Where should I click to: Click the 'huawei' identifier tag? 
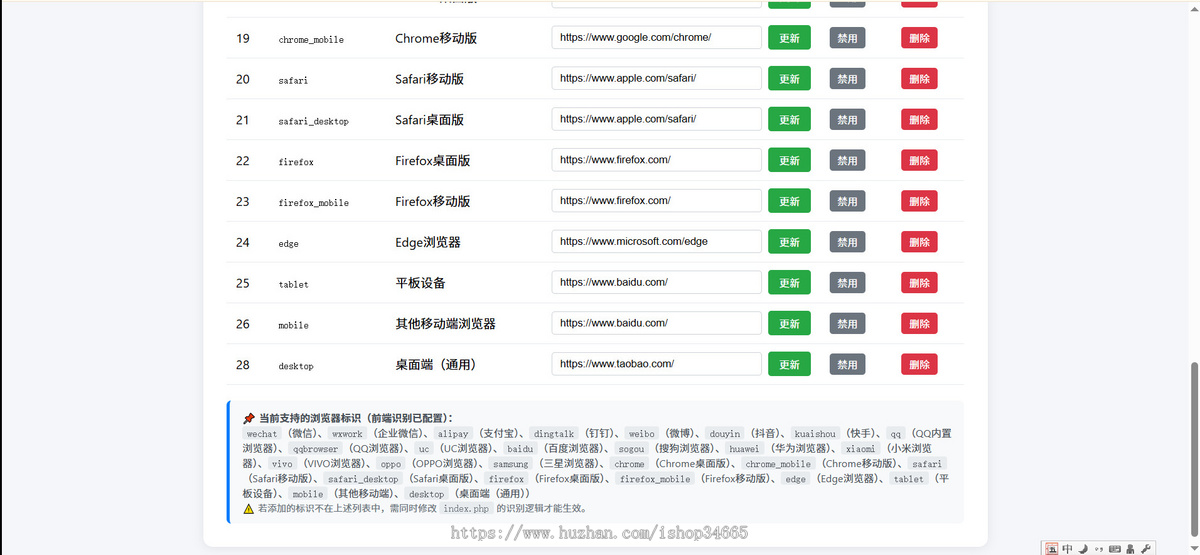[743, 449]
